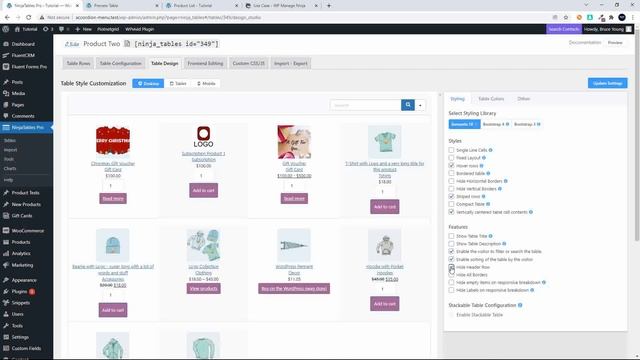Viewport: 640px width, 360px height.
Task: Click the Search Contacts admin bar button
Action: (563, 29)
